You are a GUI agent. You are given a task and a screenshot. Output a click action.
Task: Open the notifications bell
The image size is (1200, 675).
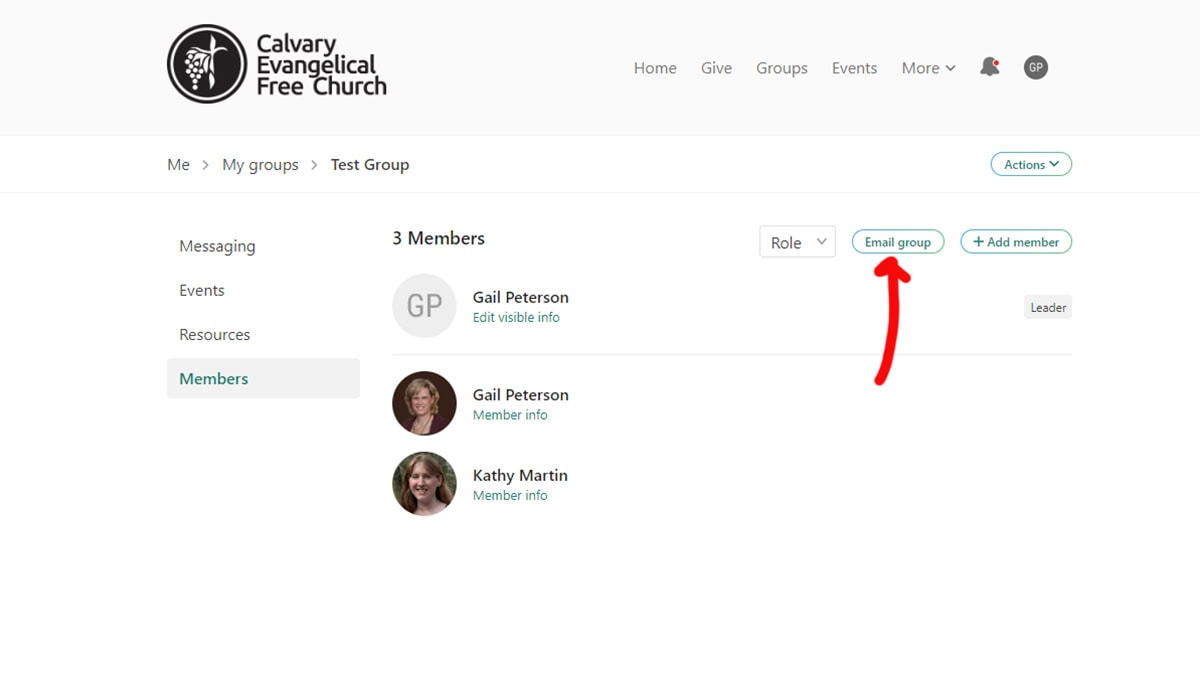point(989,67)
